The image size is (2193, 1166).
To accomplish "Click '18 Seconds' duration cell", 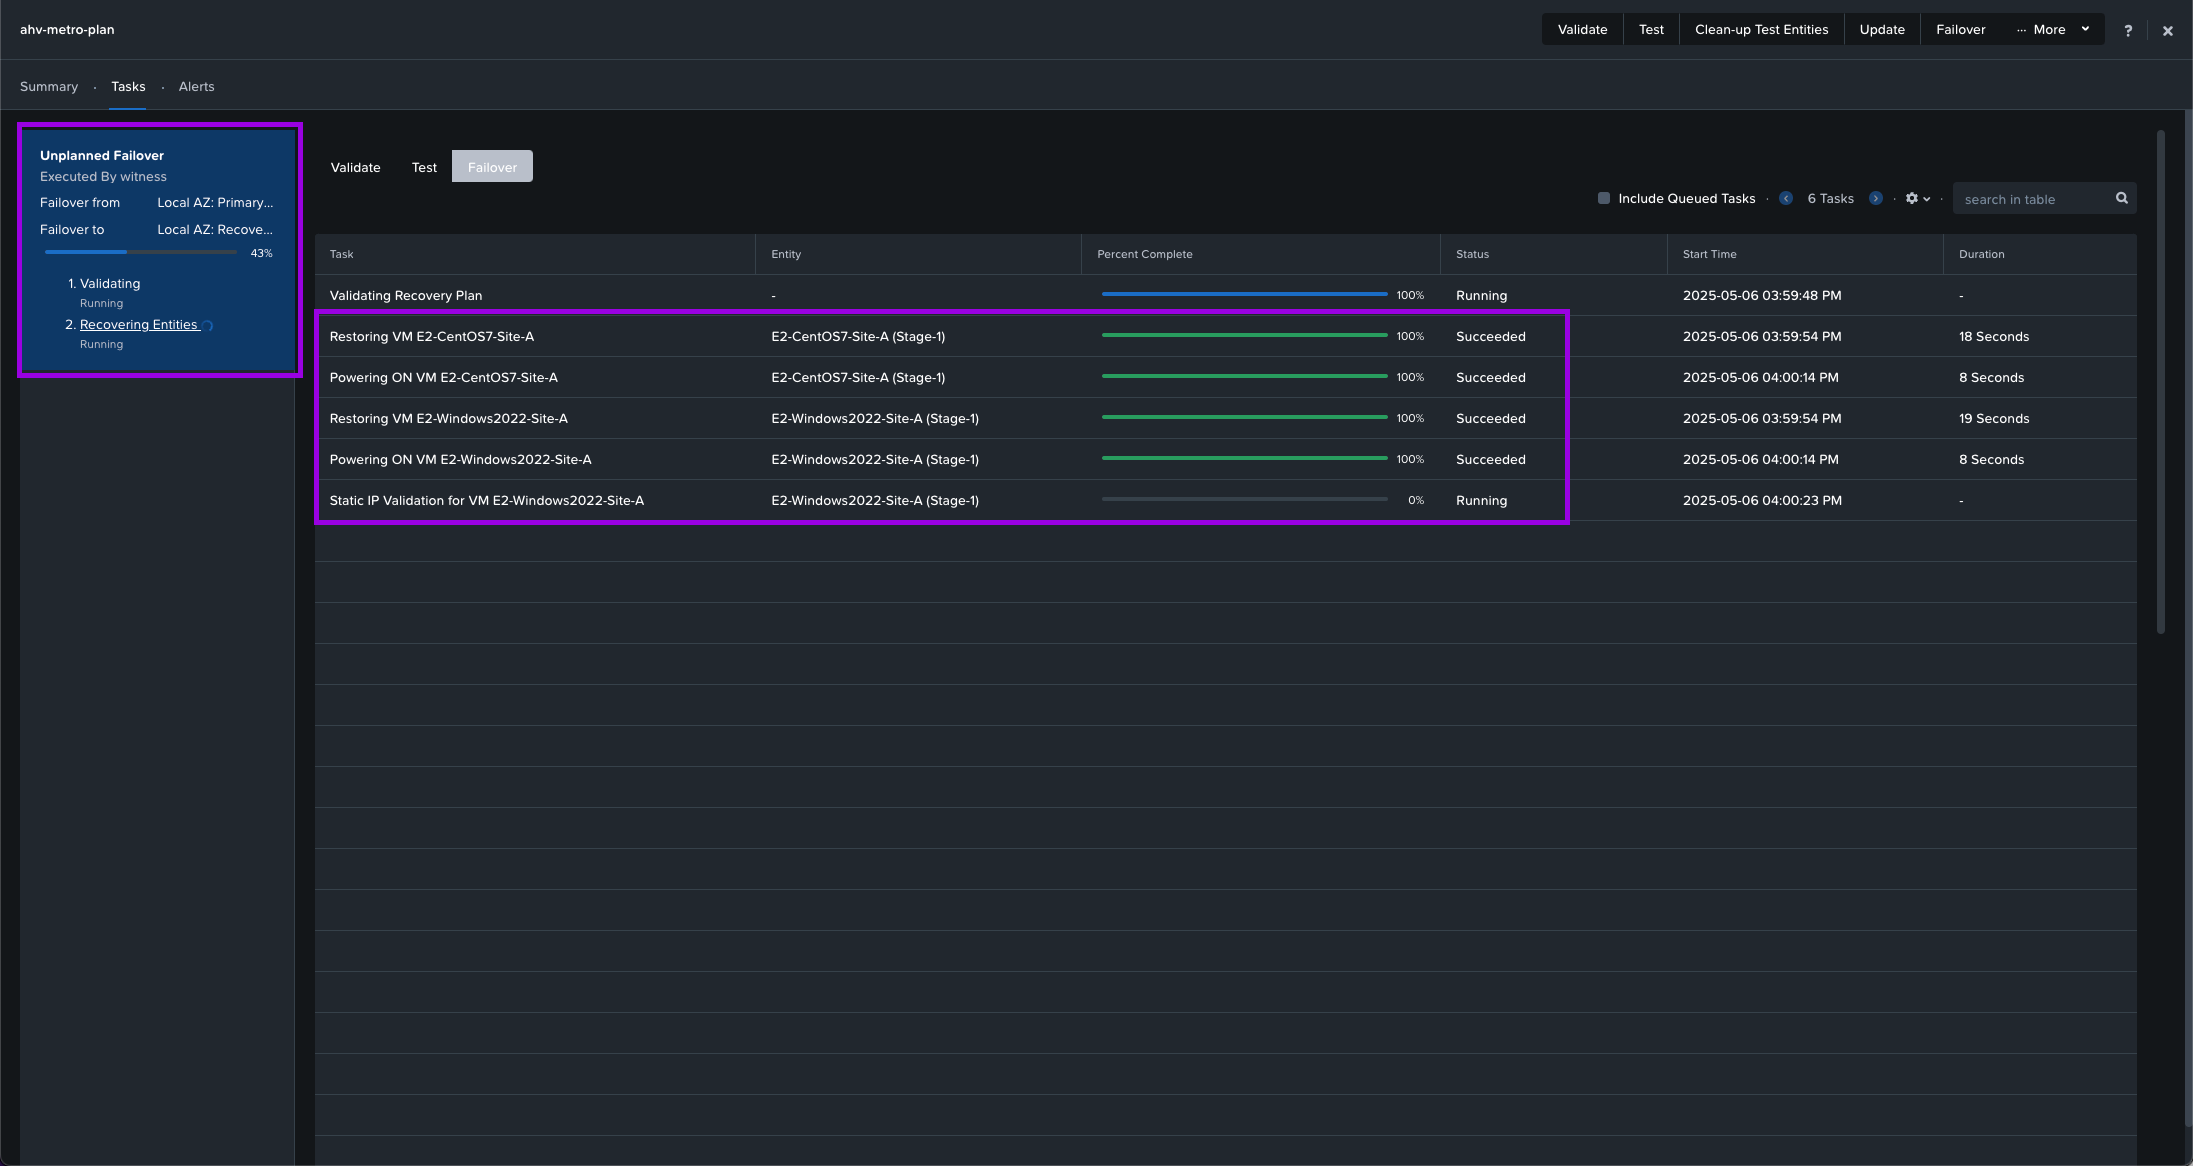I will point(1993,336).
